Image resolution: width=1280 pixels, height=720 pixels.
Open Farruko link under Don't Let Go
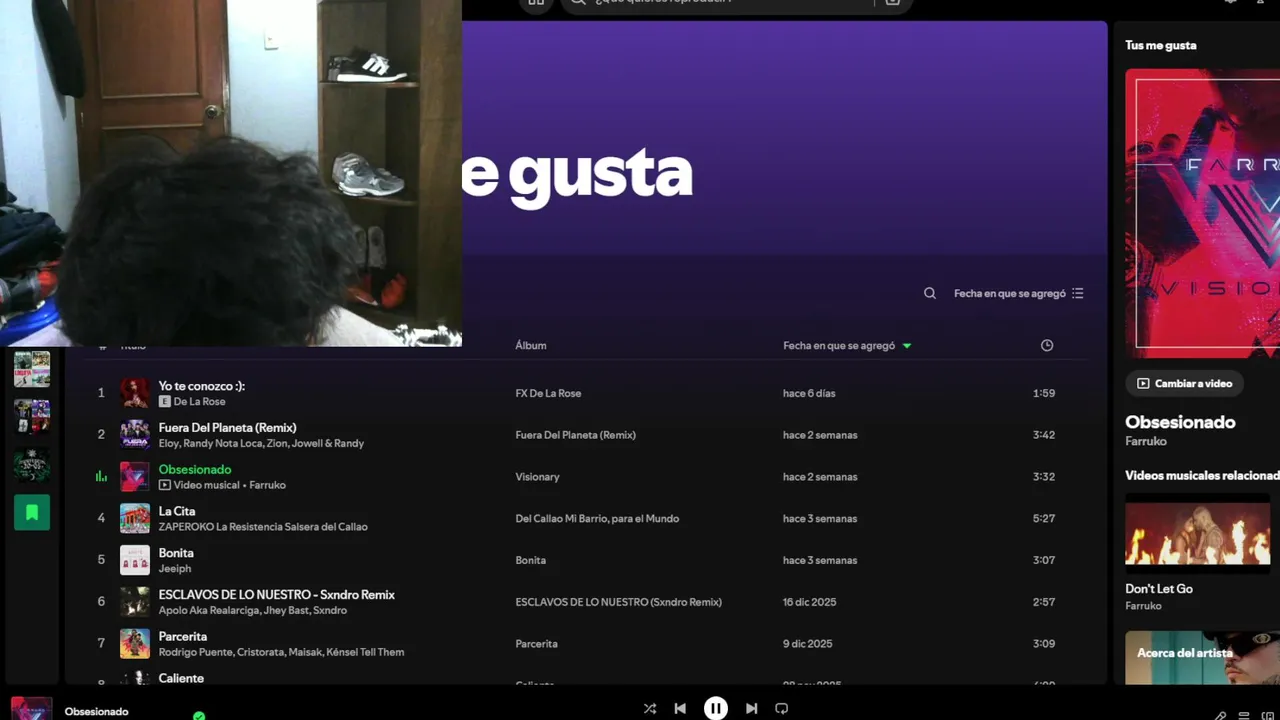[1144, 606]
